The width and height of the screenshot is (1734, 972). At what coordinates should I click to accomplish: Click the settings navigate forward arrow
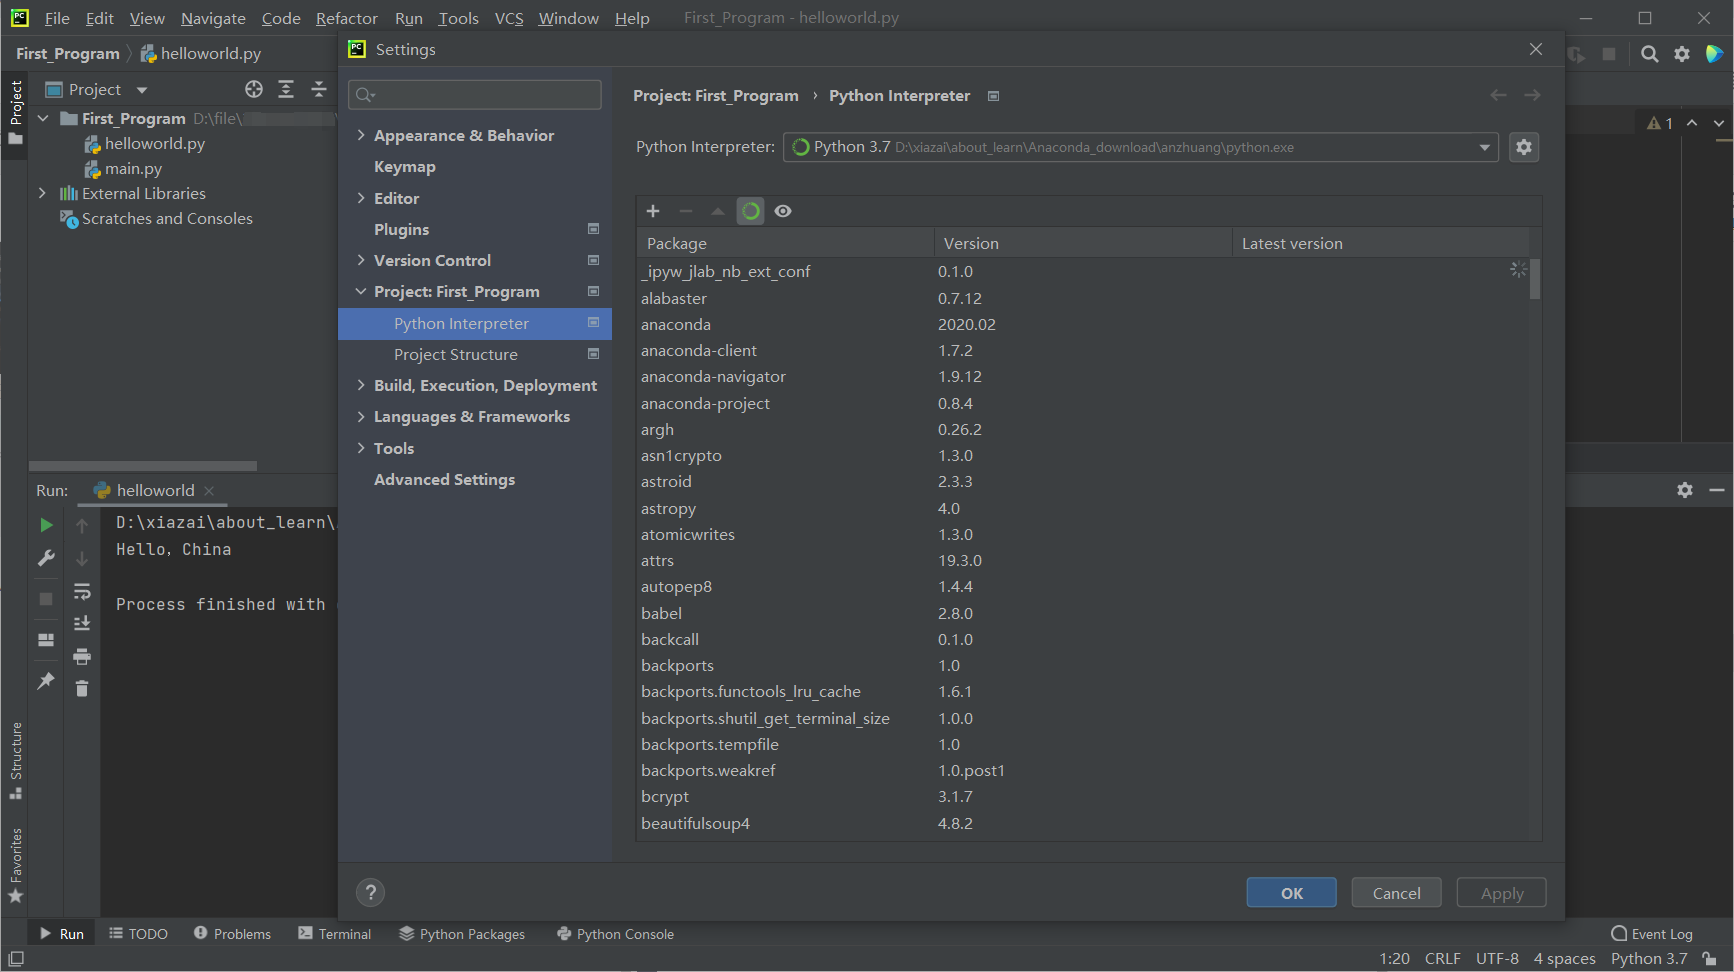coord(1532,95)
